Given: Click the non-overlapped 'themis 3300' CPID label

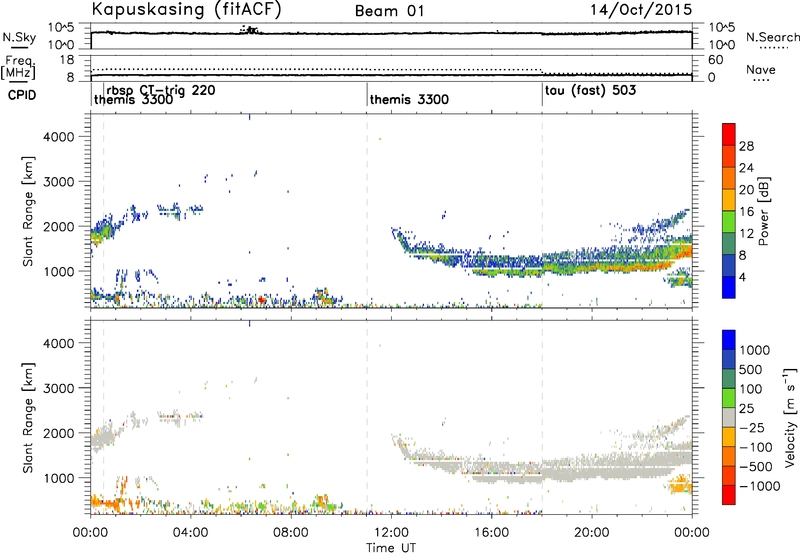Looking at the screenshot, I should tap(409, 99).
